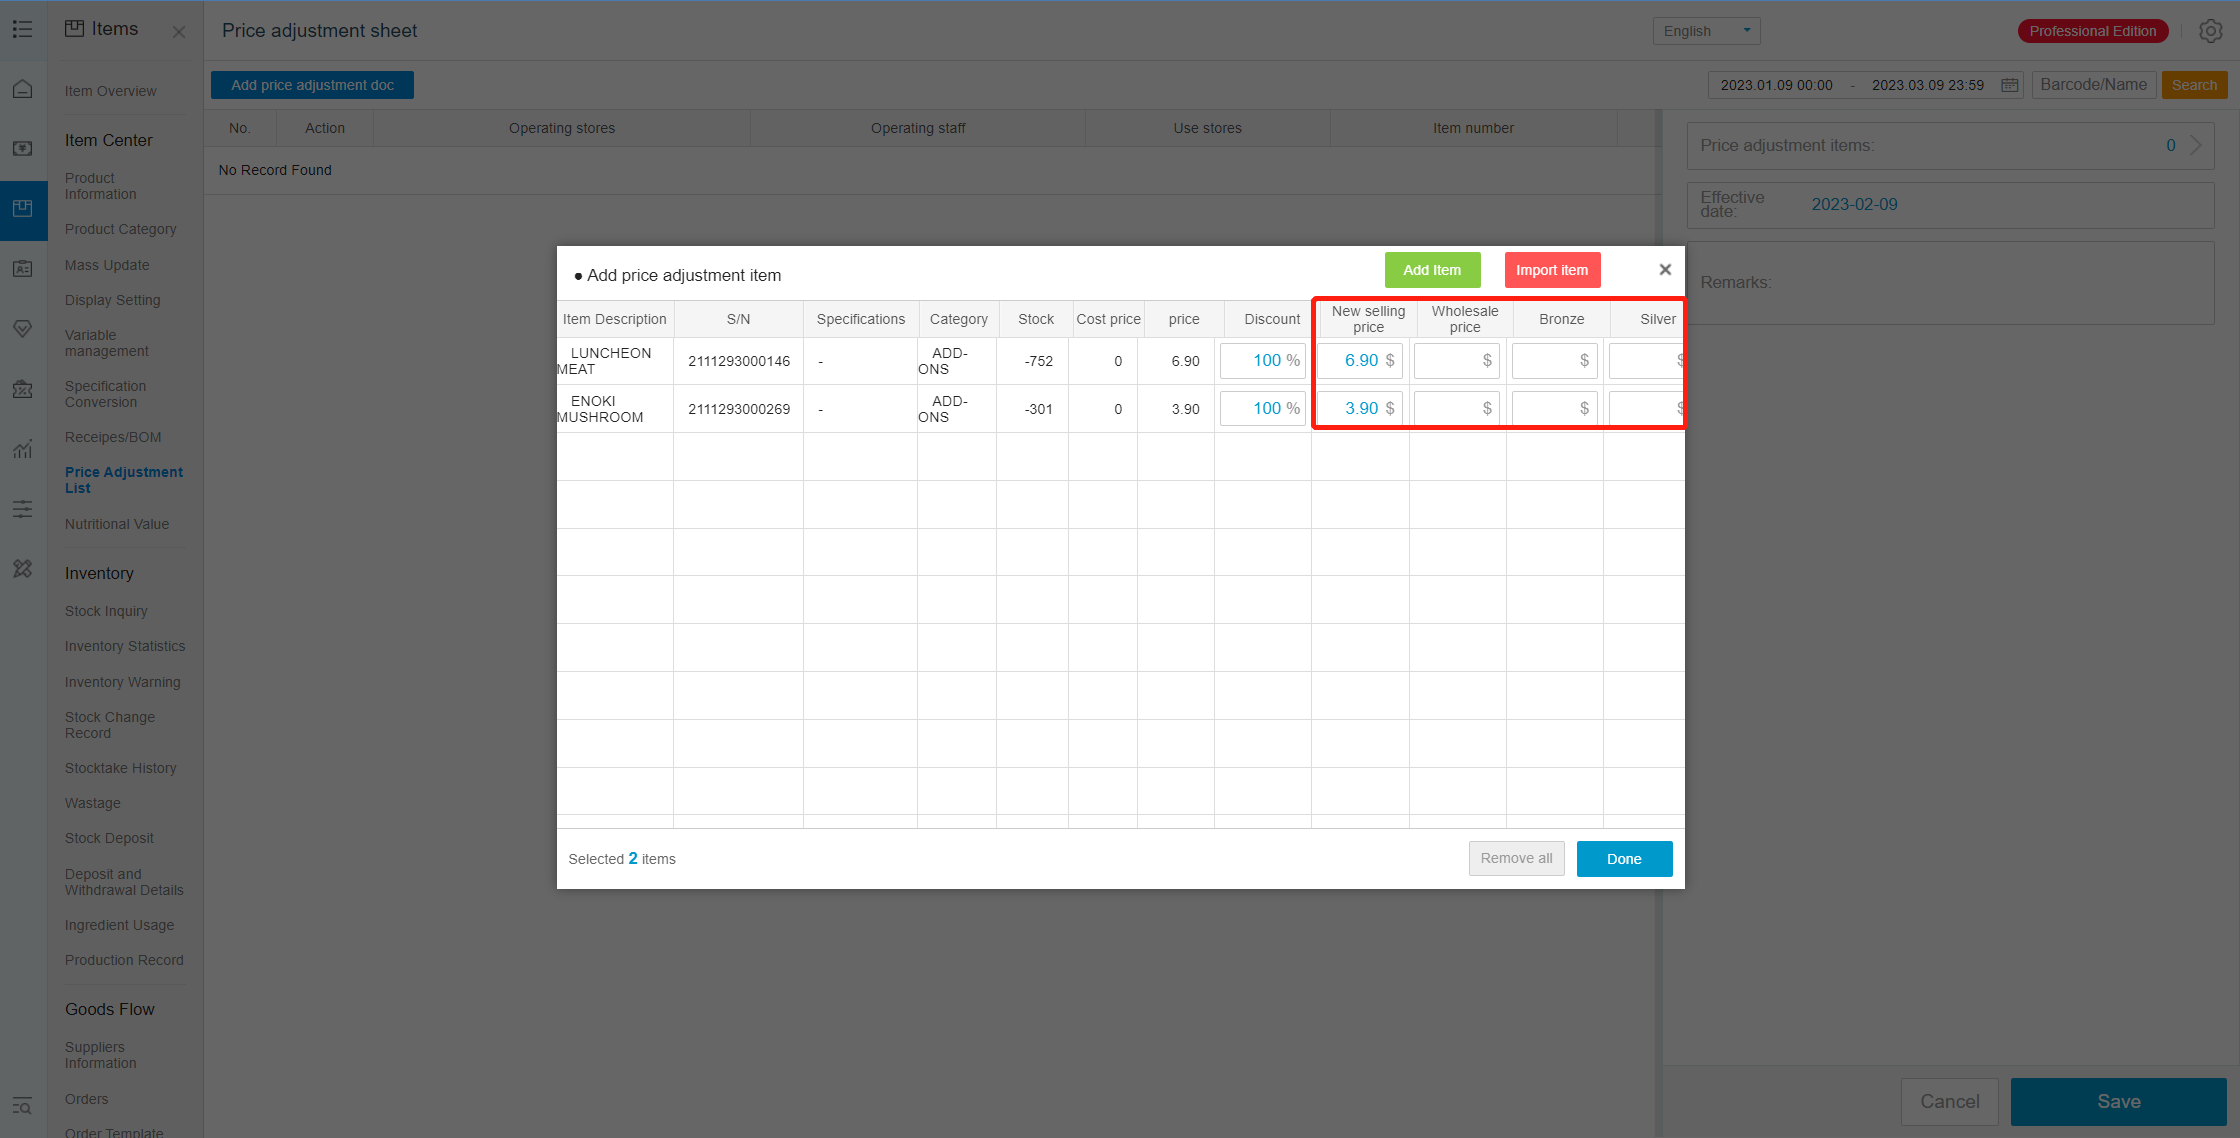Screen dimensions: 2240x1138
Task: Click New selling price for ENOKI MUSHROOM
Action: pyautogui.click(x=1359, y=409)
